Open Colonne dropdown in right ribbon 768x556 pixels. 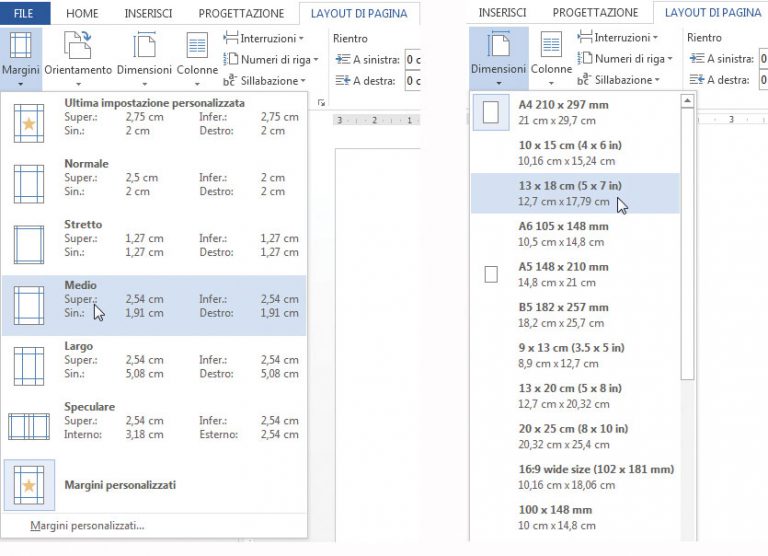click(x=551, y=58)
